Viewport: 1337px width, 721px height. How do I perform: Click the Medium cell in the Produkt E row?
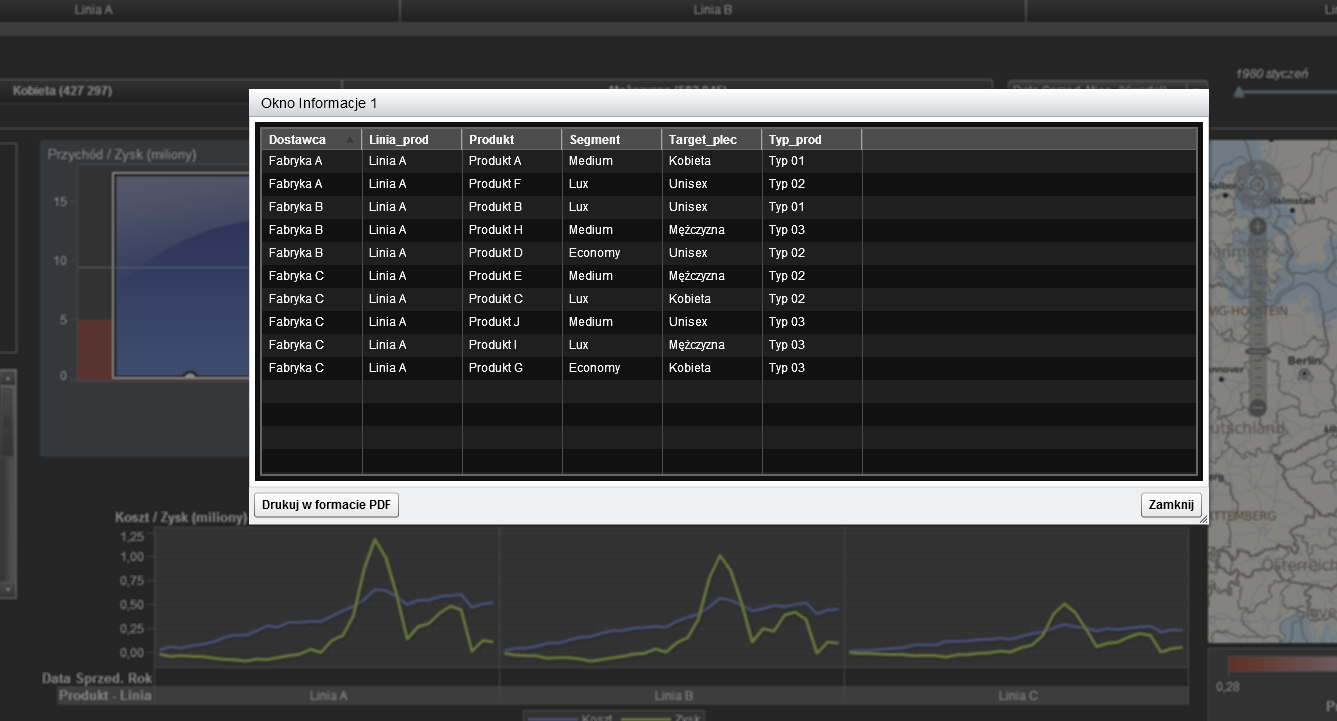pos(611,276)
